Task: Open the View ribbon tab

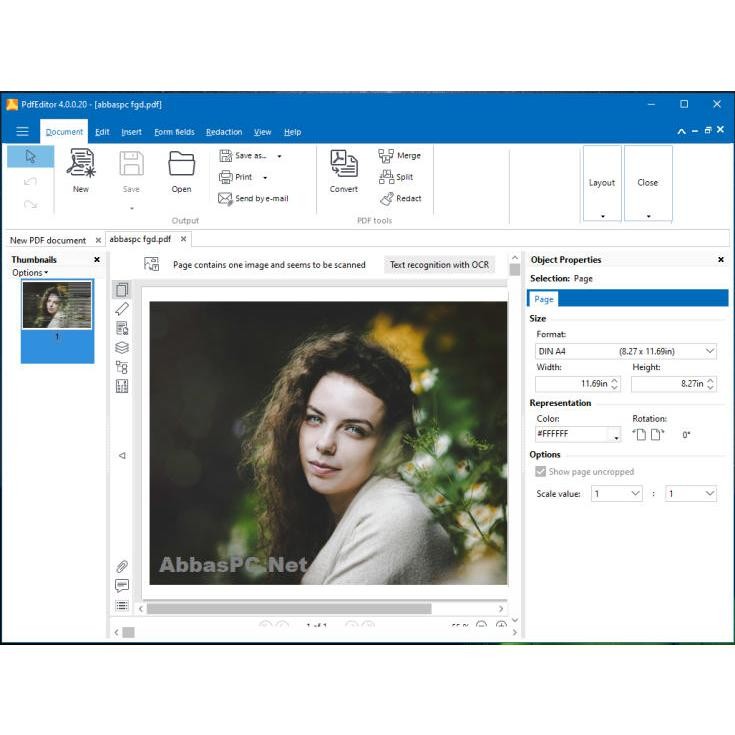Action: coord(262,132)
